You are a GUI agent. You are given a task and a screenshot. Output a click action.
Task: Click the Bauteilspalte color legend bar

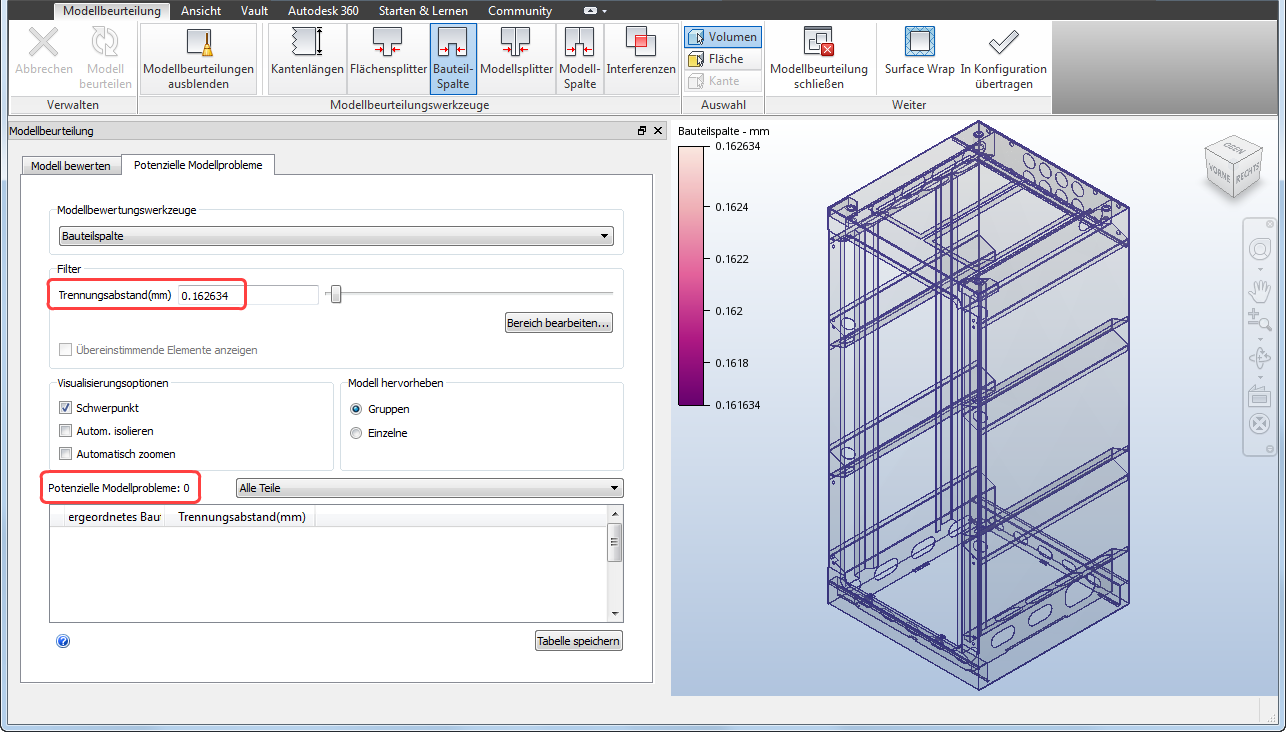click(690, 275)
